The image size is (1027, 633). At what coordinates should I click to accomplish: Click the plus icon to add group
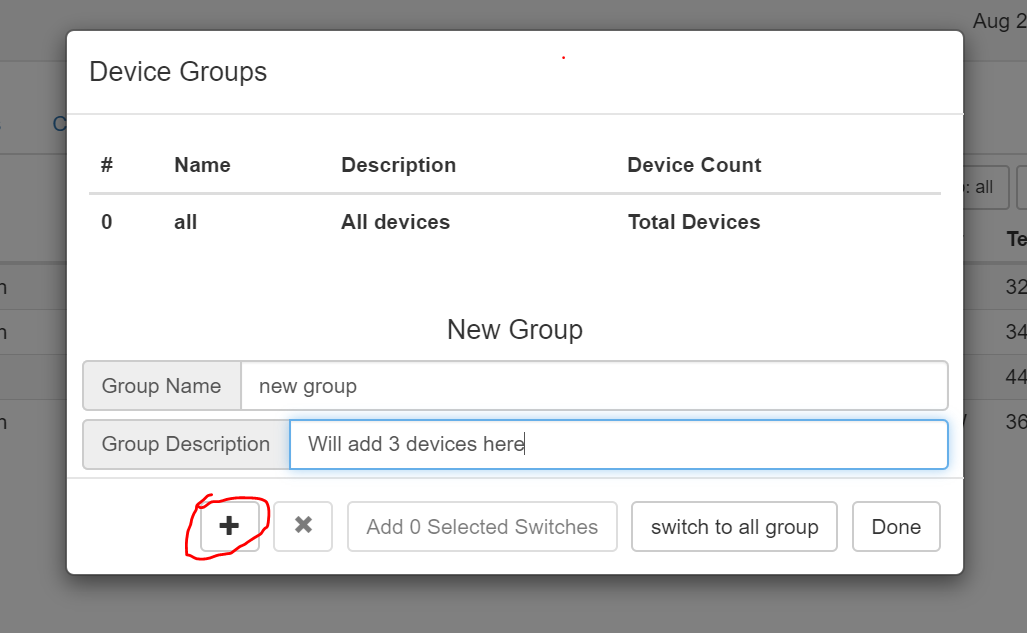(x=229, y=527)
